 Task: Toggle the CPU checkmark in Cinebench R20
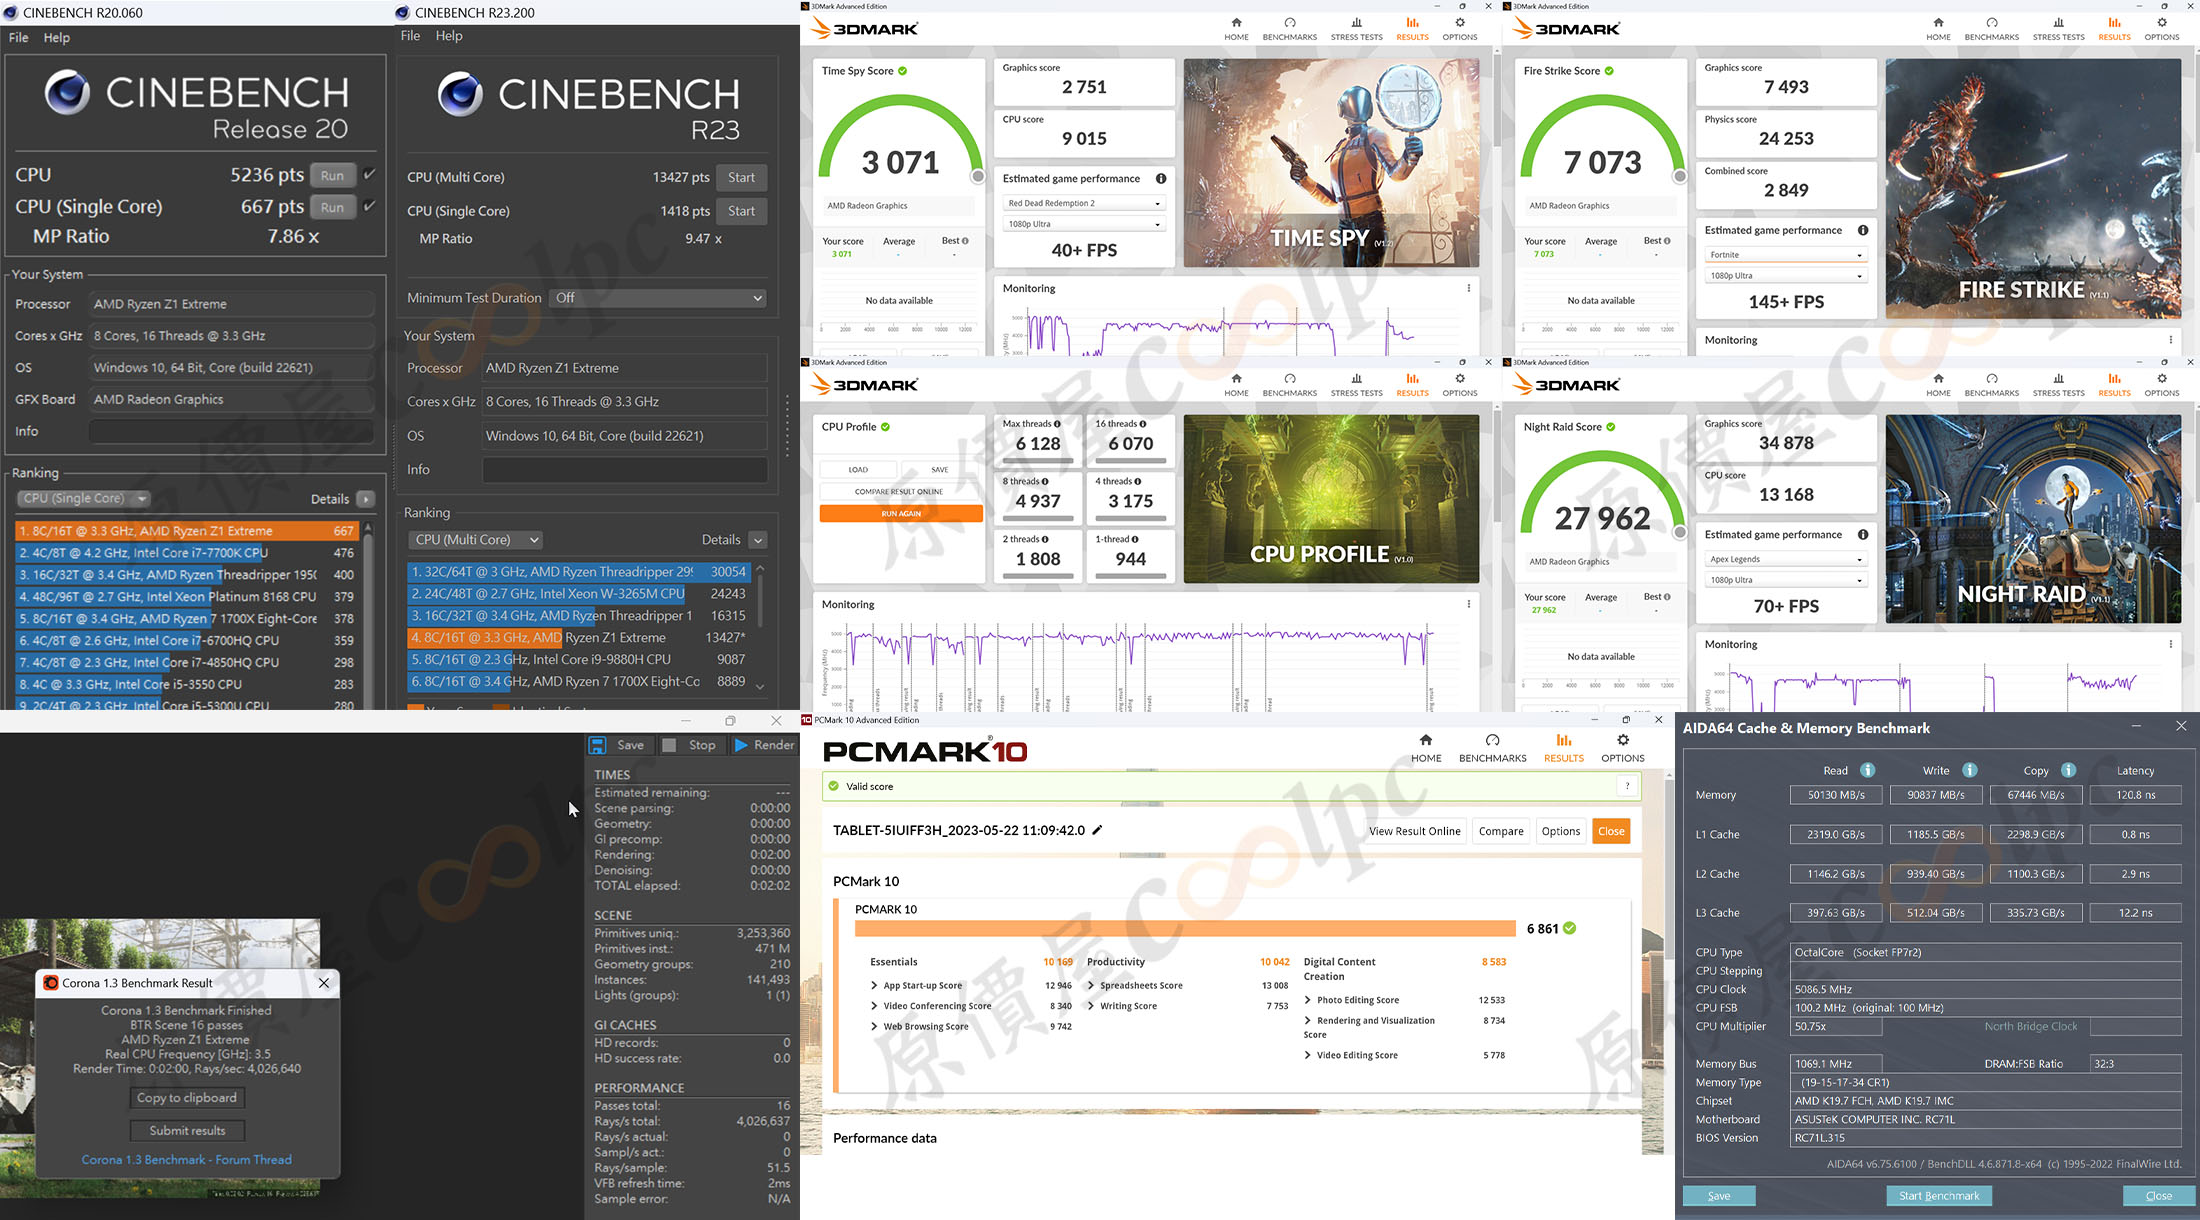pyautogui.click(x=369, y=175)
